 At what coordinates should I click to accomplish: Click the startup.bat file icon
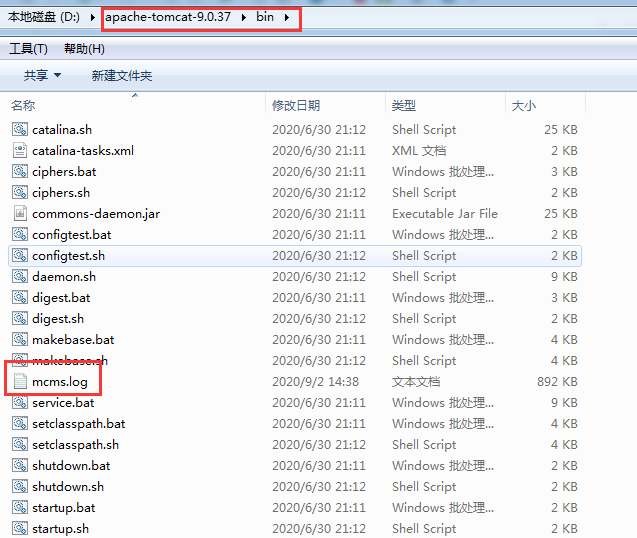(20, 508)
